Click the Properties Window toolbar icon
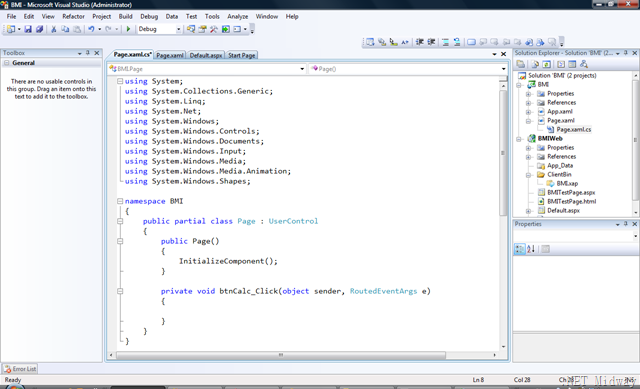 click(x=202, y=29)
